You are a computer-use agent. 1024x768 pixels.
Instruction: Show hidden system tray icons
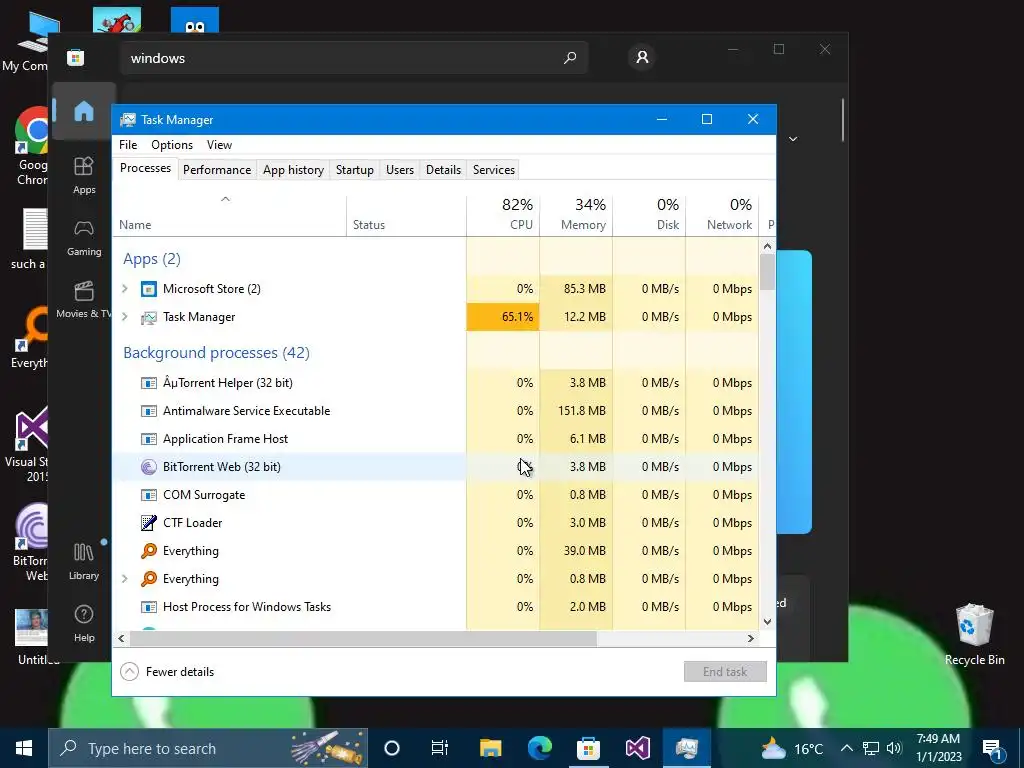(x=846, y=748)
